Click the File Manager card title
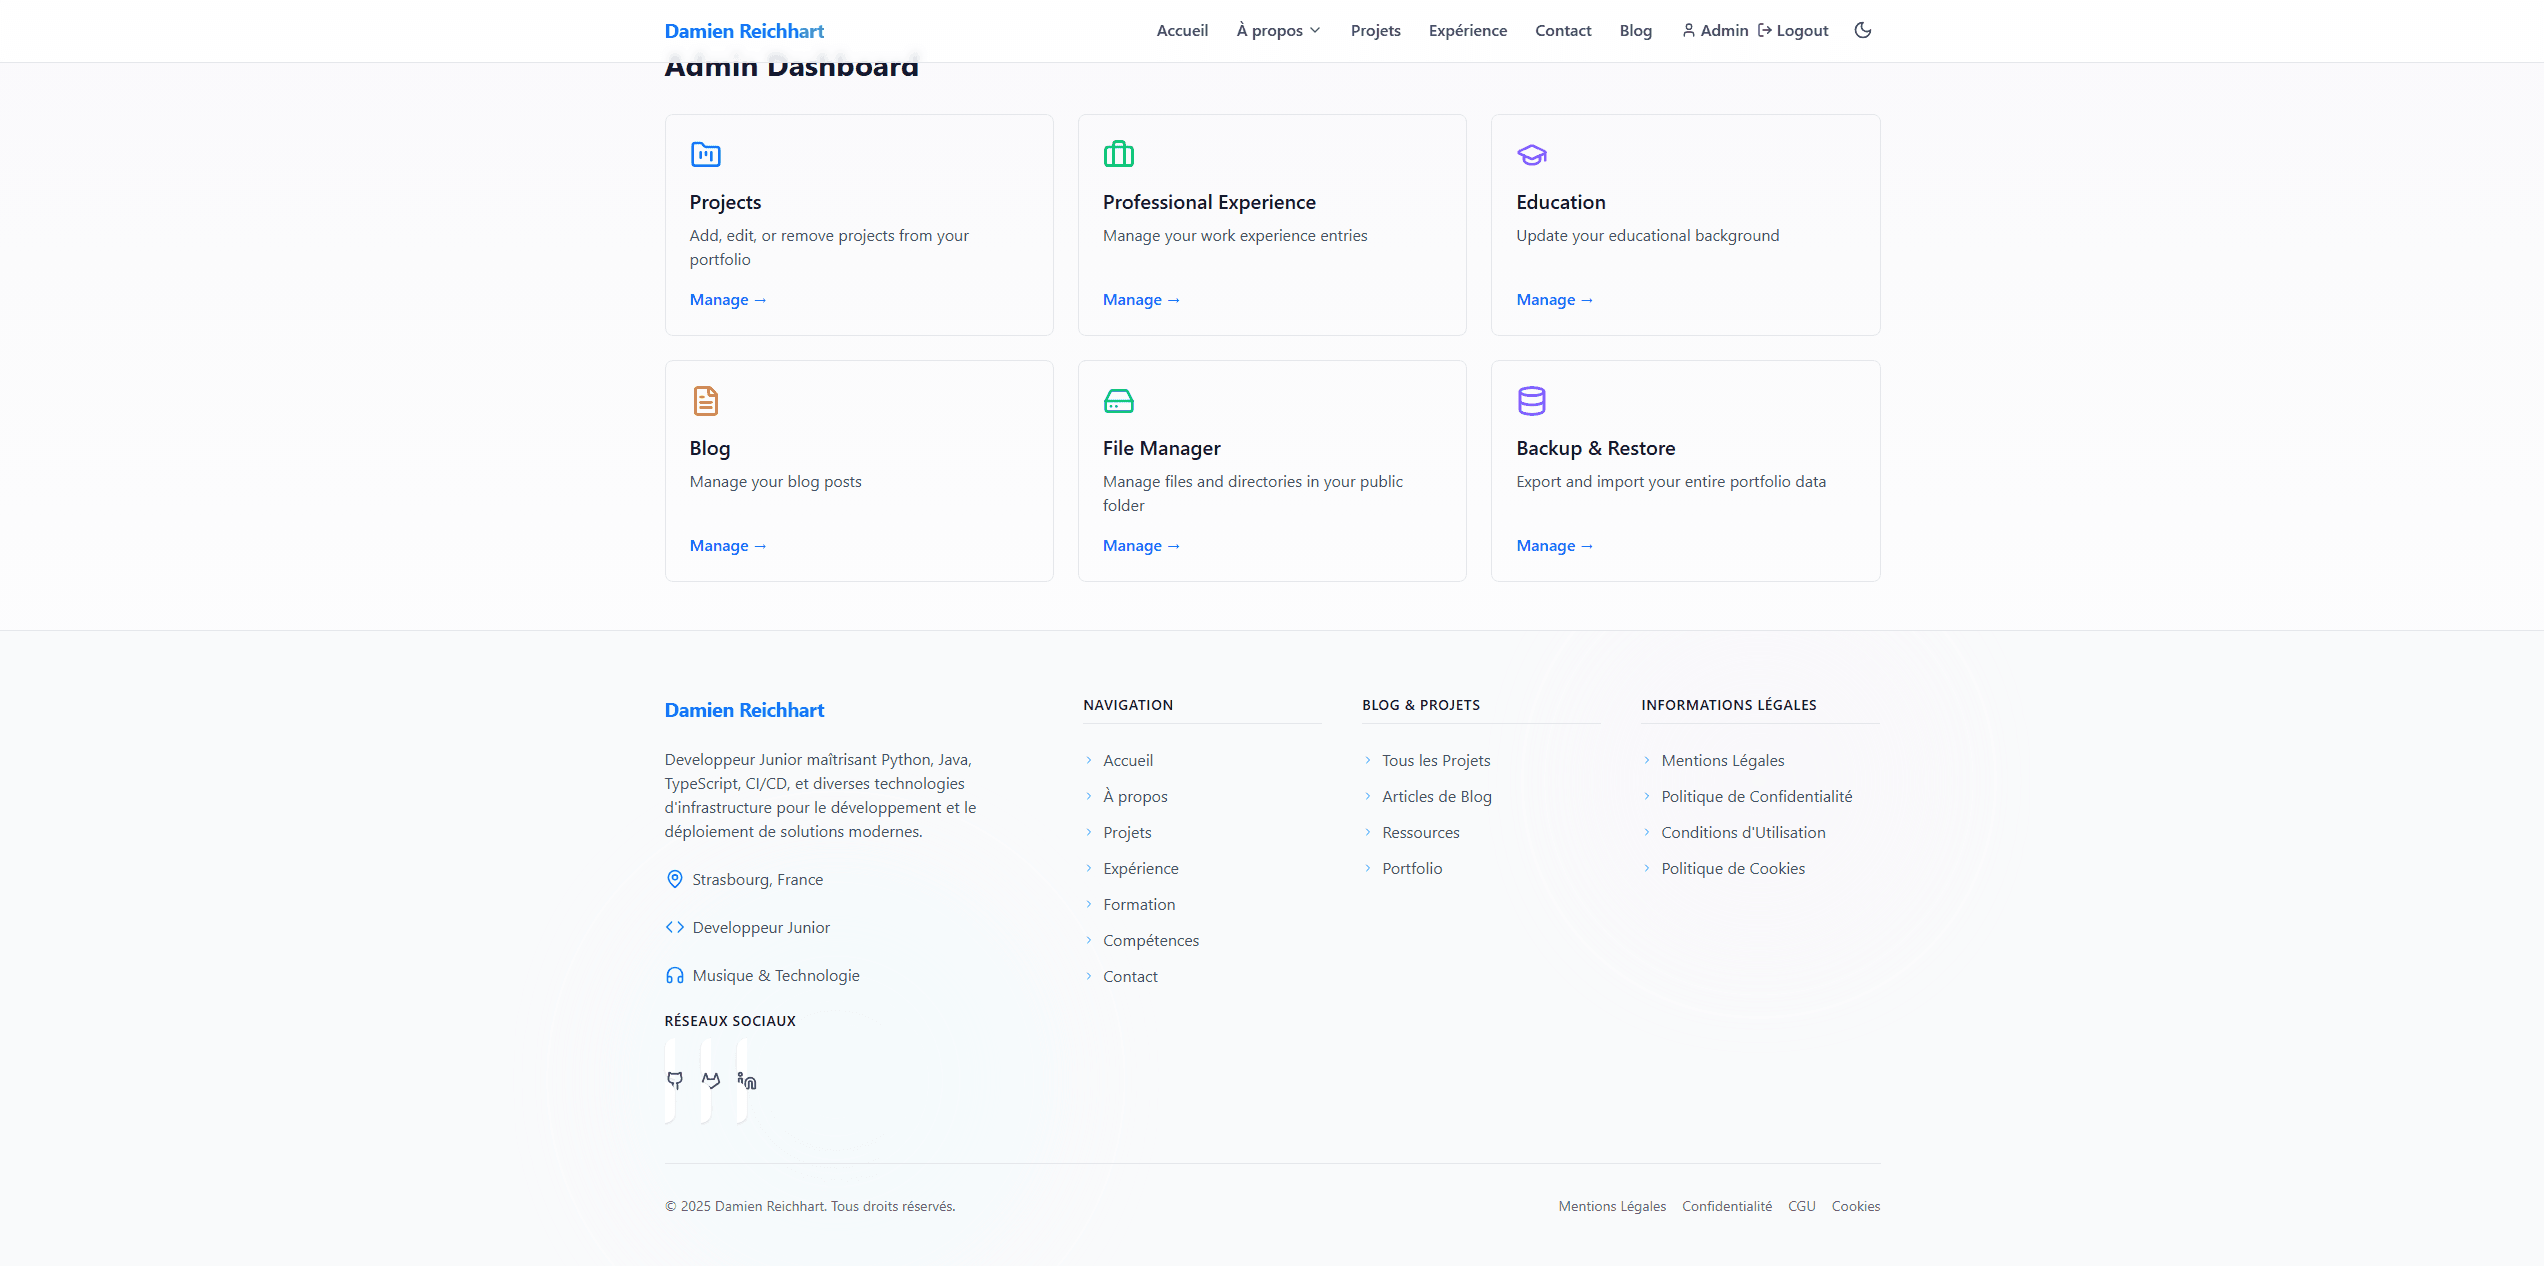The height and width of the screenshot is (1266, 2544). [x=1162, y=448]
